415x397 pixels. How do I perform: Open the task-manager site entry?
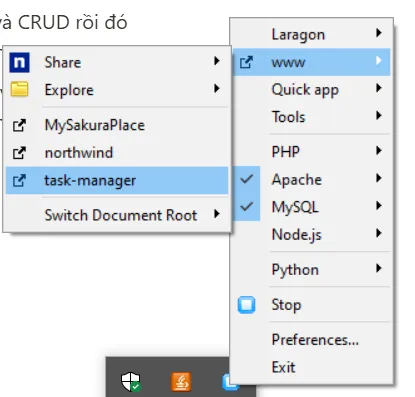tap(117, 181)
